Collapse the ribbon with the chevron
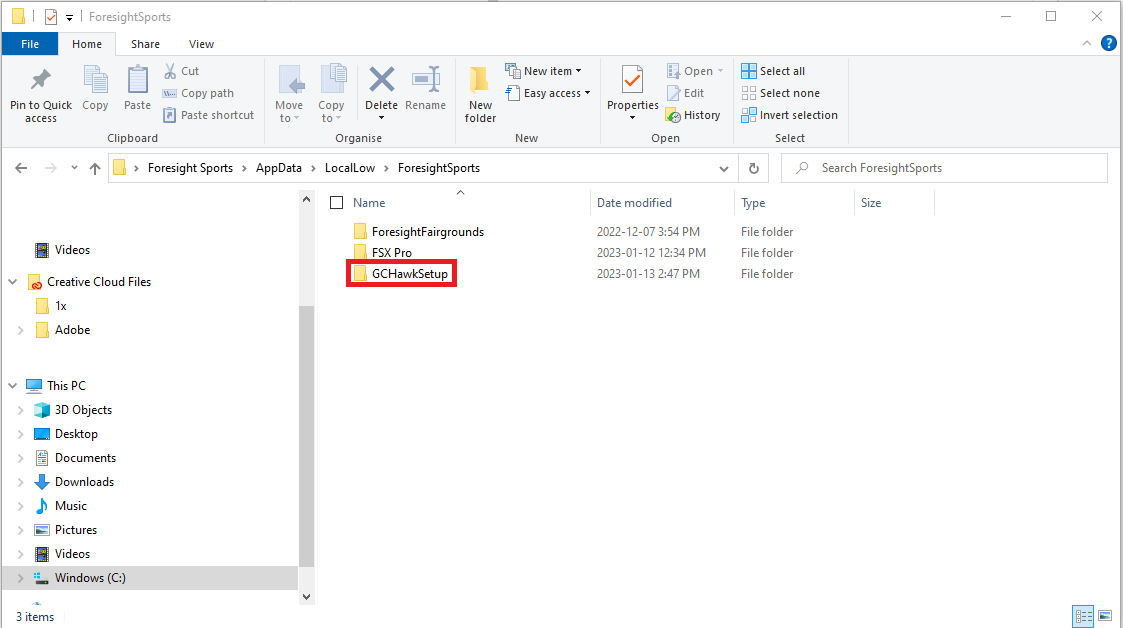This screenshot has width=1123, height=628. coord(1086,44)
